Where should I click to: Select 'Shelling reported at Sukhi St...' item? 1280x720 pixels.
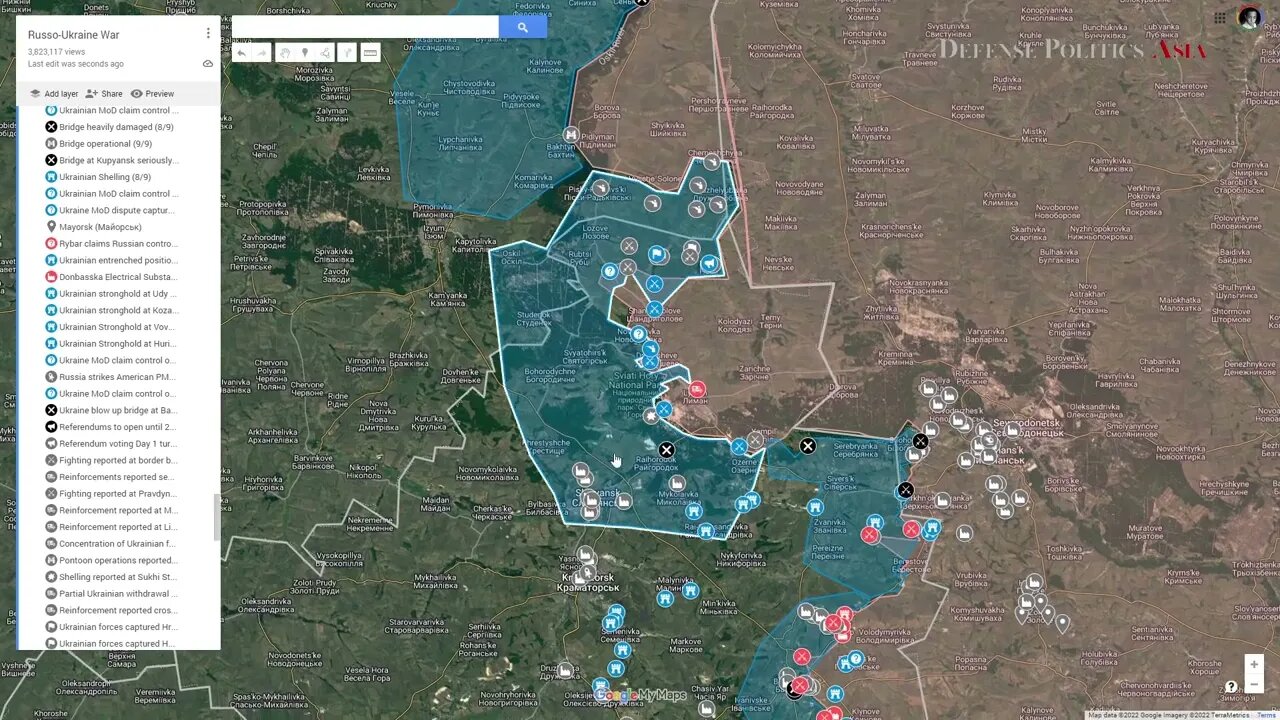(x=118, y=577)
